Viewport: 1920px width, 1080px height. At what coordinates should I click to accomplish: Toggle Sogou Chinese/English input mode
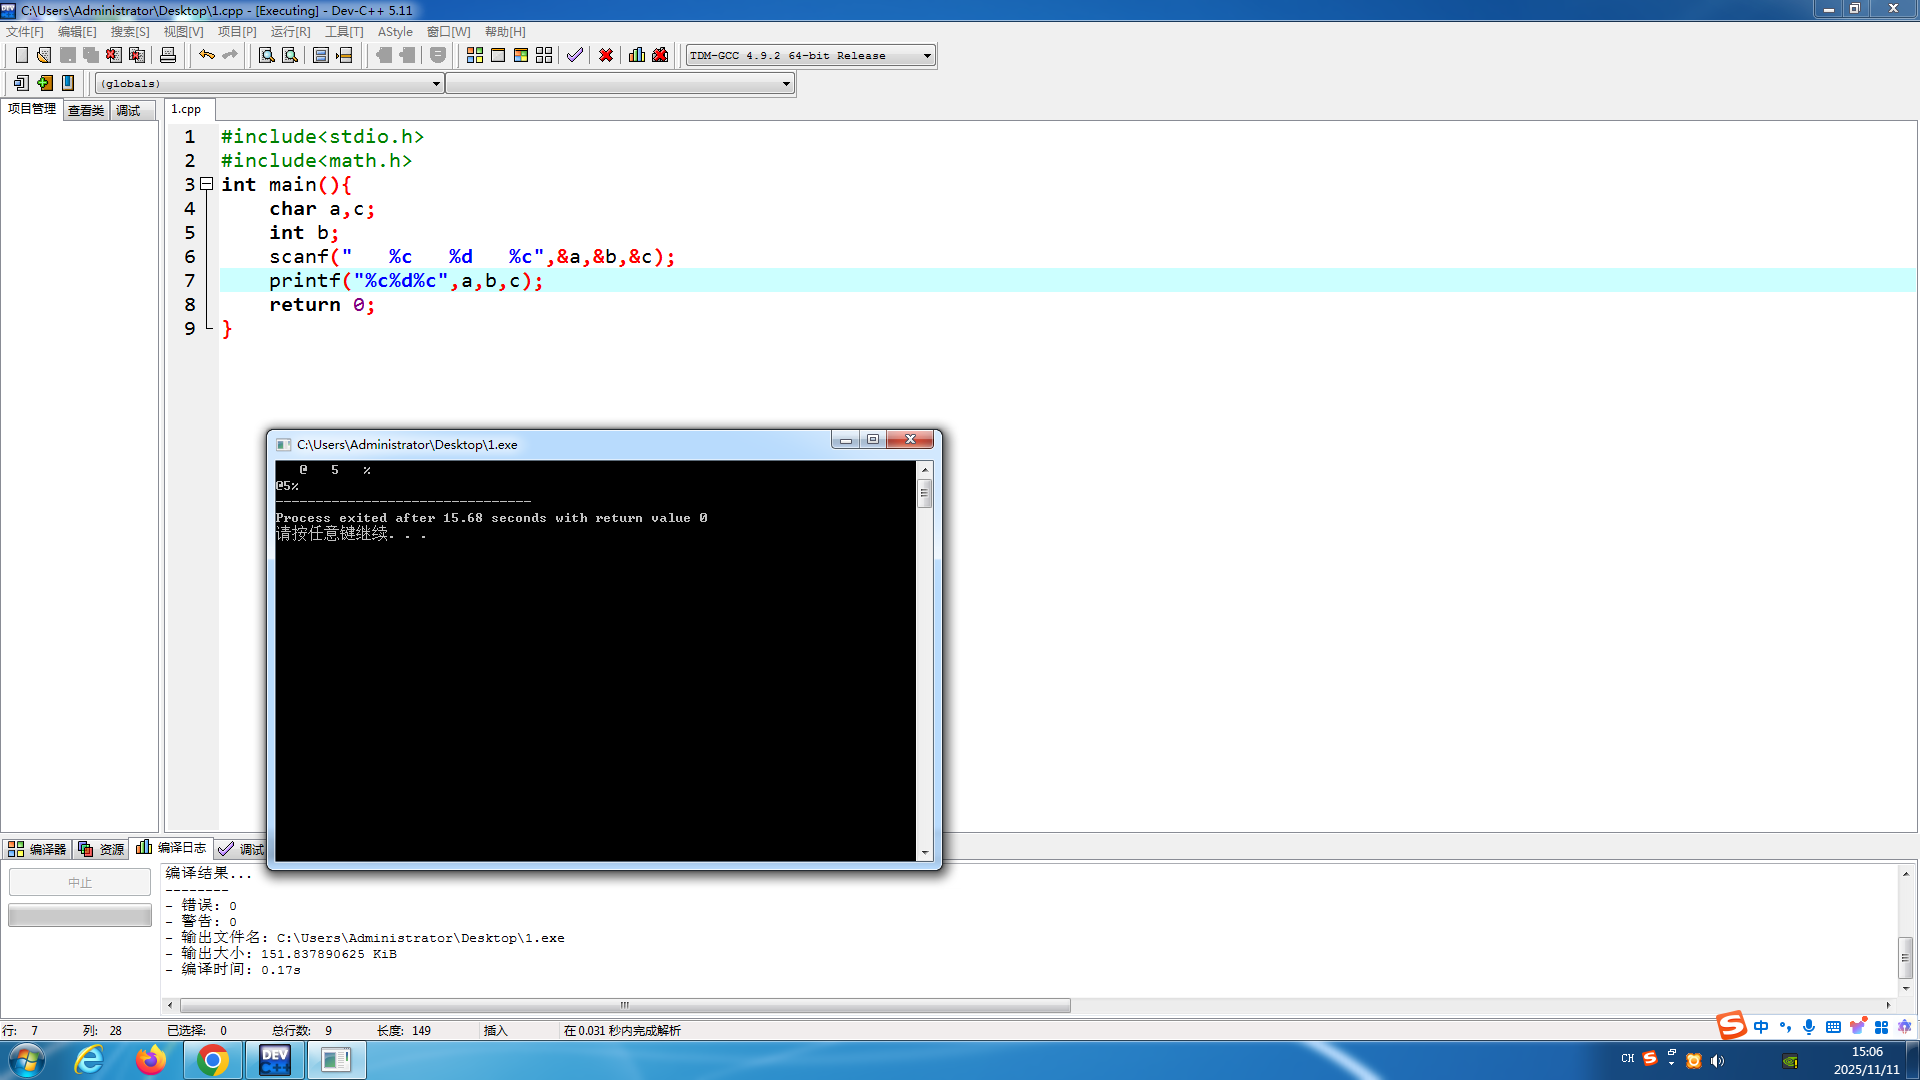(x=1761, y=1027)
